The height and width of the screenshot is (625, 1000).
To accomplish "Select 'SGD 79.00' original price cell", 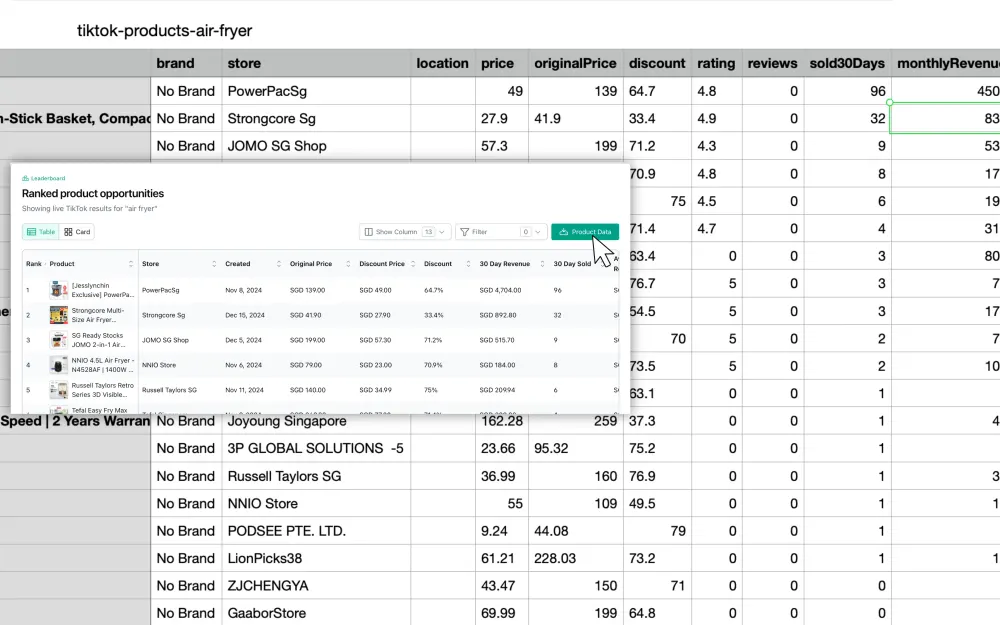I will pyautogui.click(x=305, y=365).
